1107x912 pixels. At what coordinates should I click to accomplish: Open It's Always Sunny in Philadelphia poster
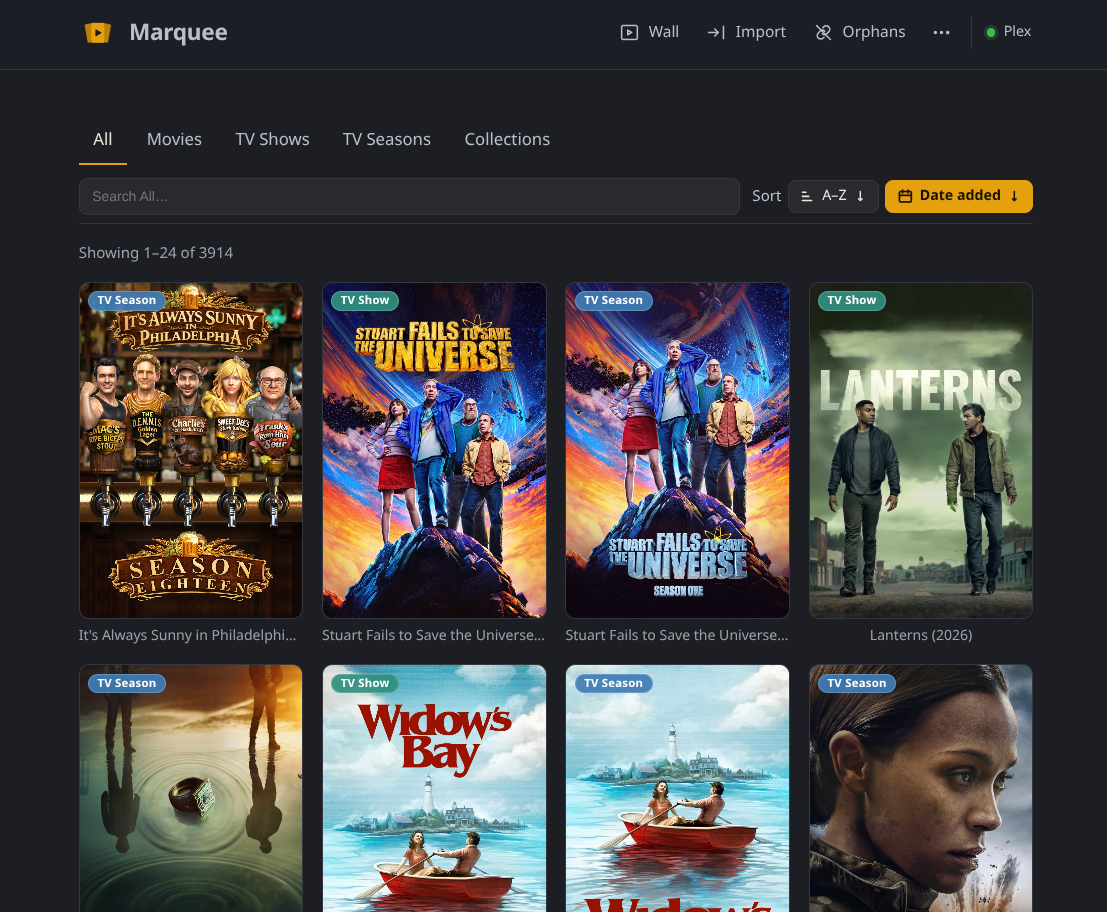191,450
